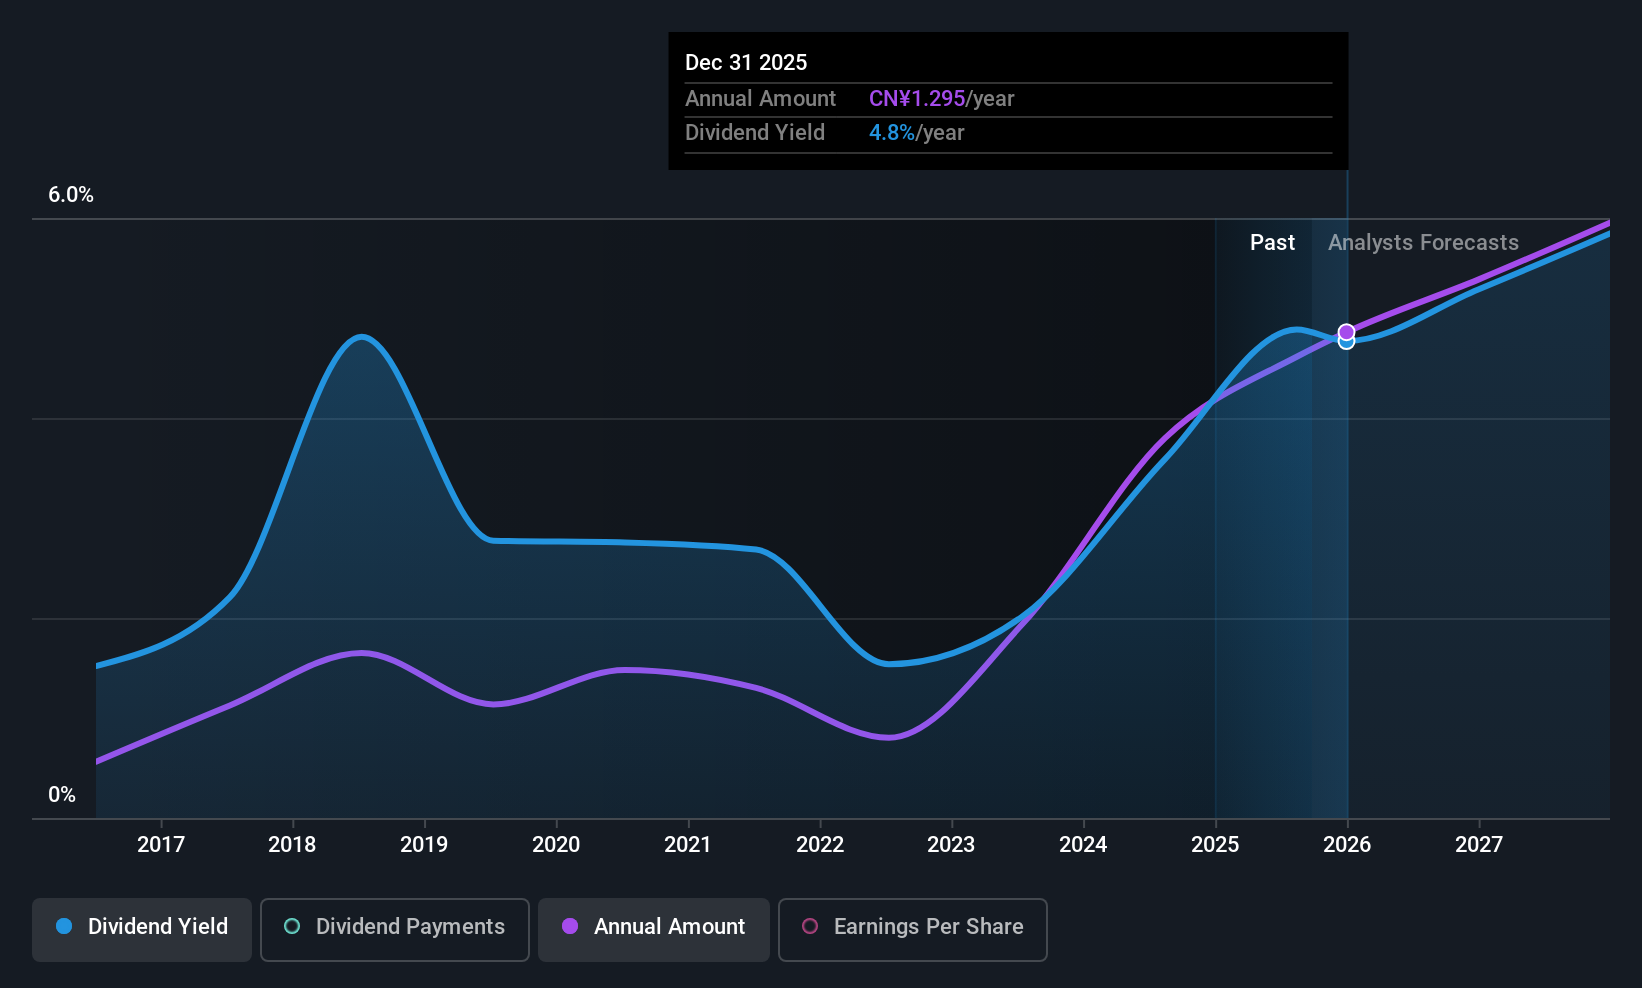The height and width of the screenshot is (988, 1642).
Task: Click the 2019 x-axis label
Action: pyautogui.click(x=424, y=845)
